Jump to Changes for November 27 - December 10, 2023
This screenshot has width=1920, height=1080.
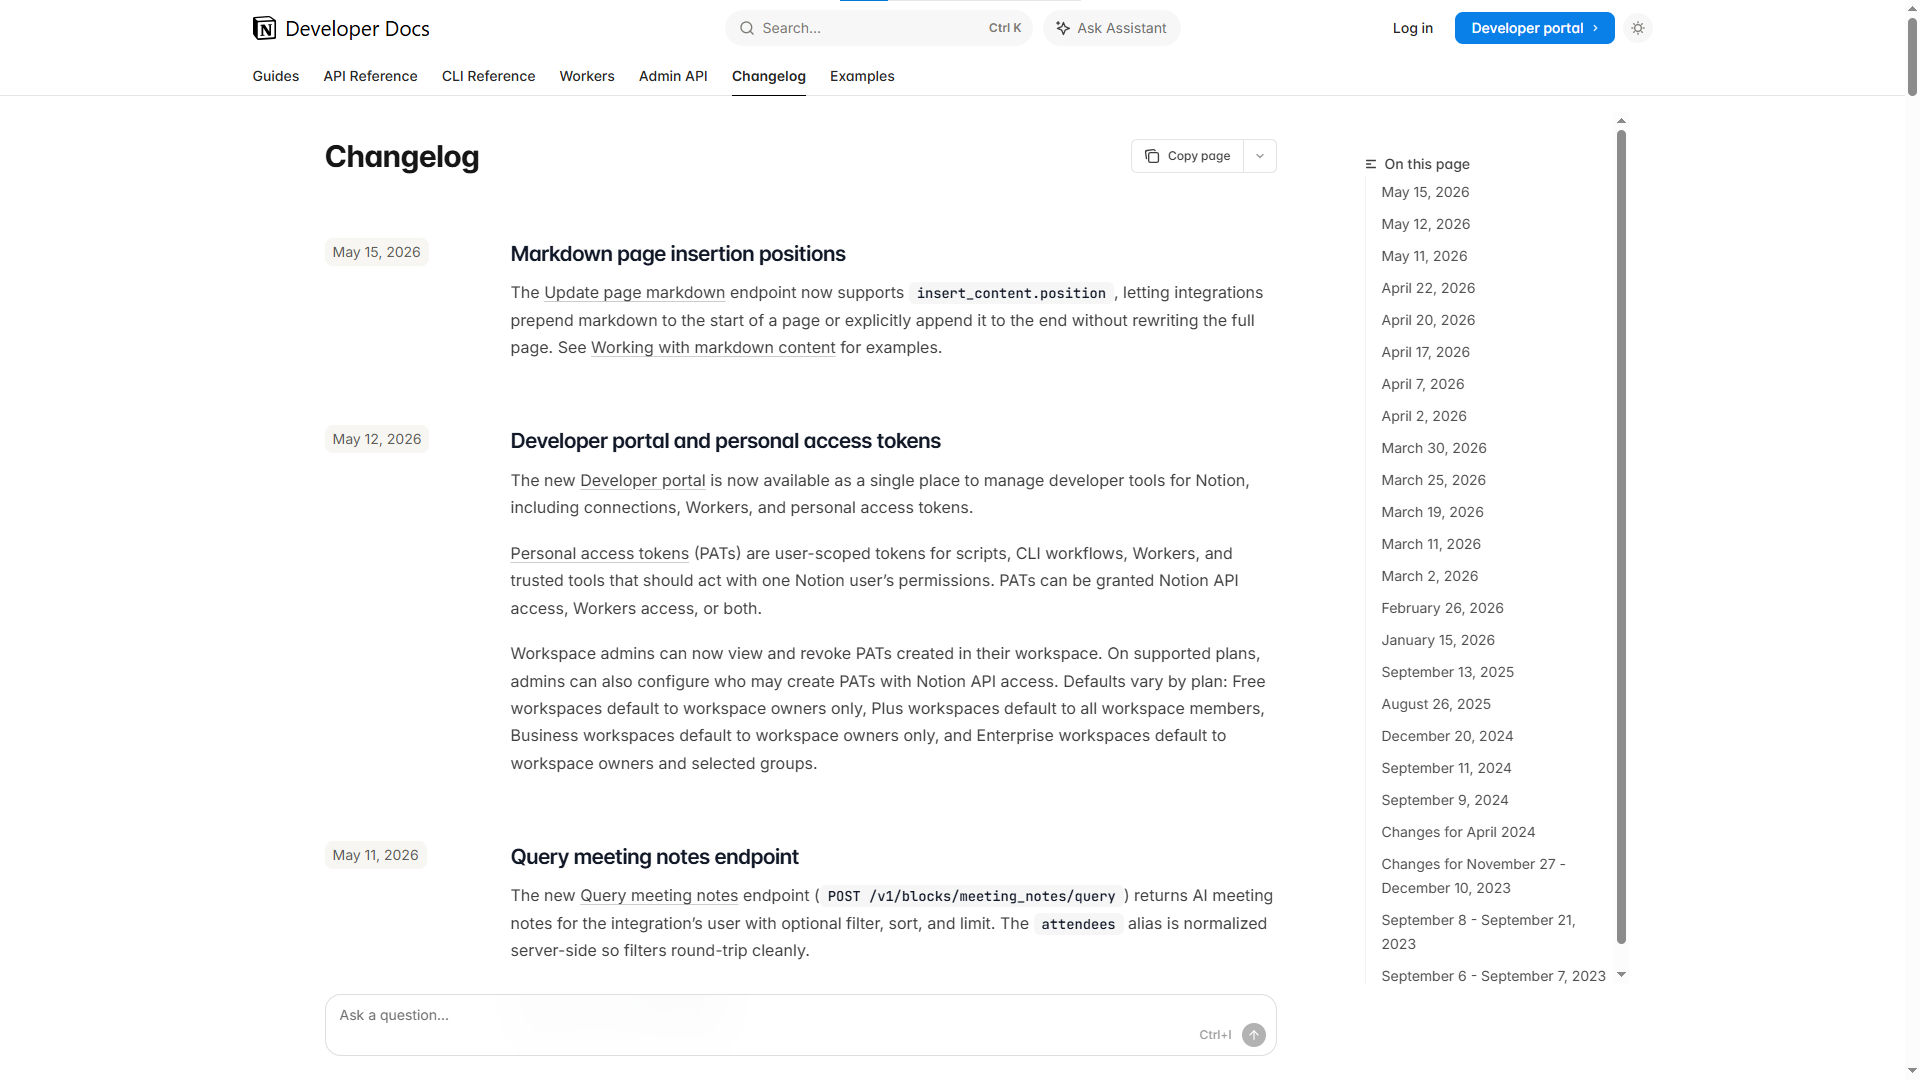click(1473, 876)
